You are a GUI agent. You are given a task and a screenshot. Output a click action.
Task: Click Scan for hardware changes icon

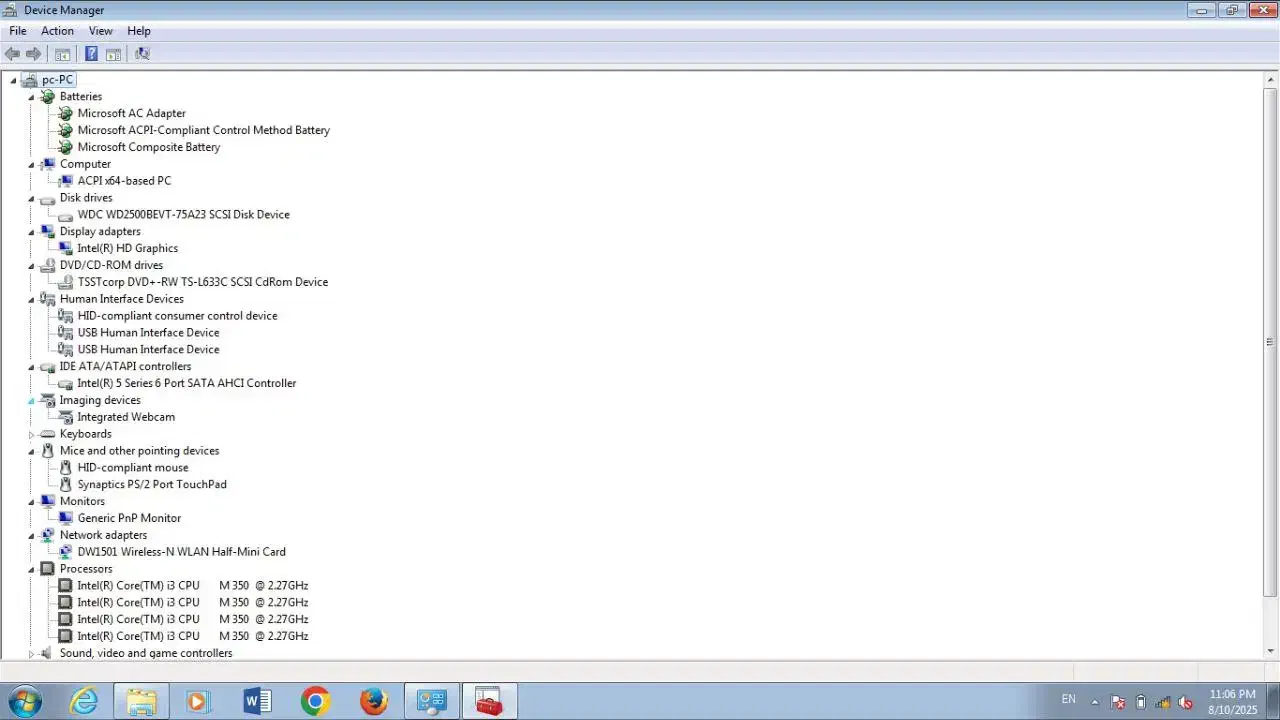(x=142, y=54)
